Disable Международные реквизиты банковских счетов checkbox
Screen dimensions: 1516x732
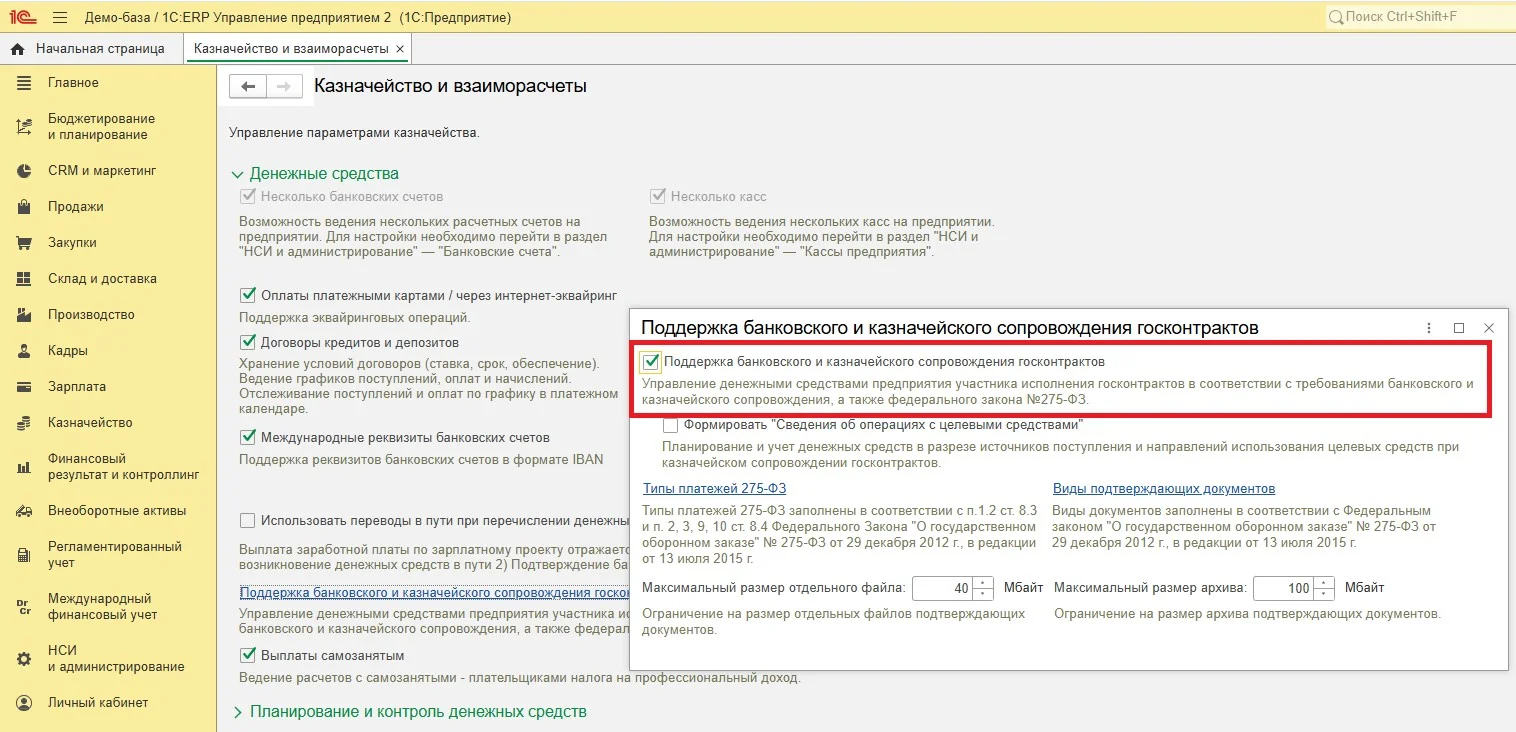248,437
